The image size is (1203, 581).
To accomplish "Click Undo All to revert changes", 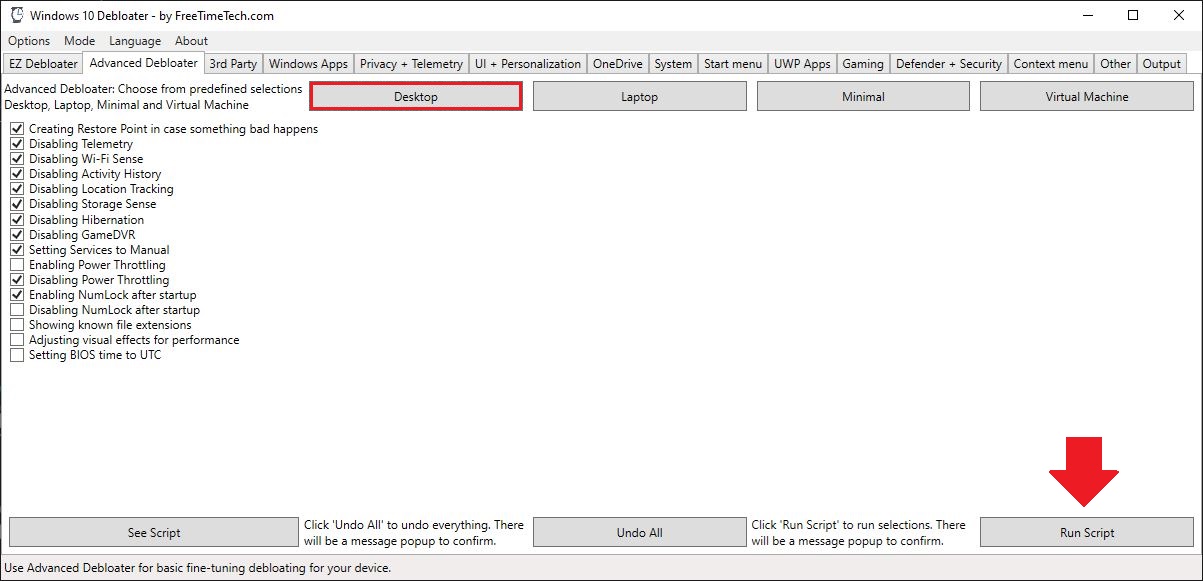I will click(x=639, y=532).
